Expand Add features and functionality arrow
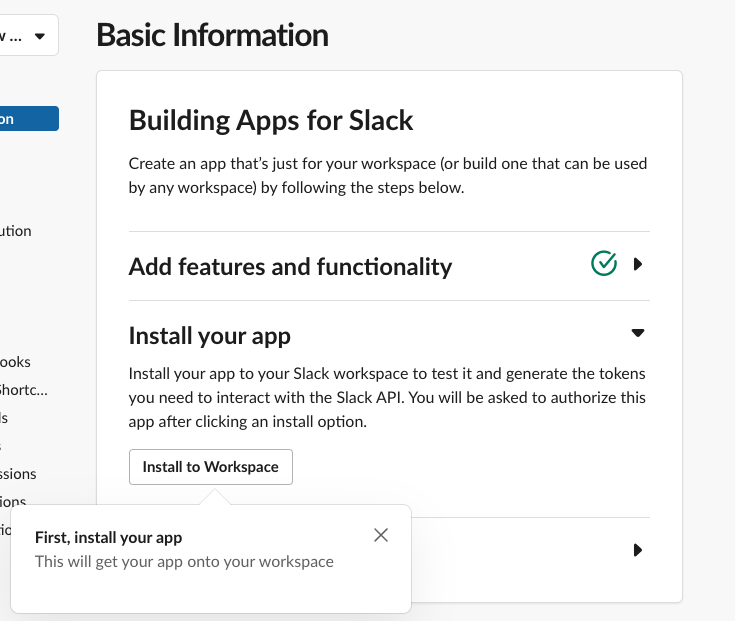735x621 pixels. [x=638, y=265]
